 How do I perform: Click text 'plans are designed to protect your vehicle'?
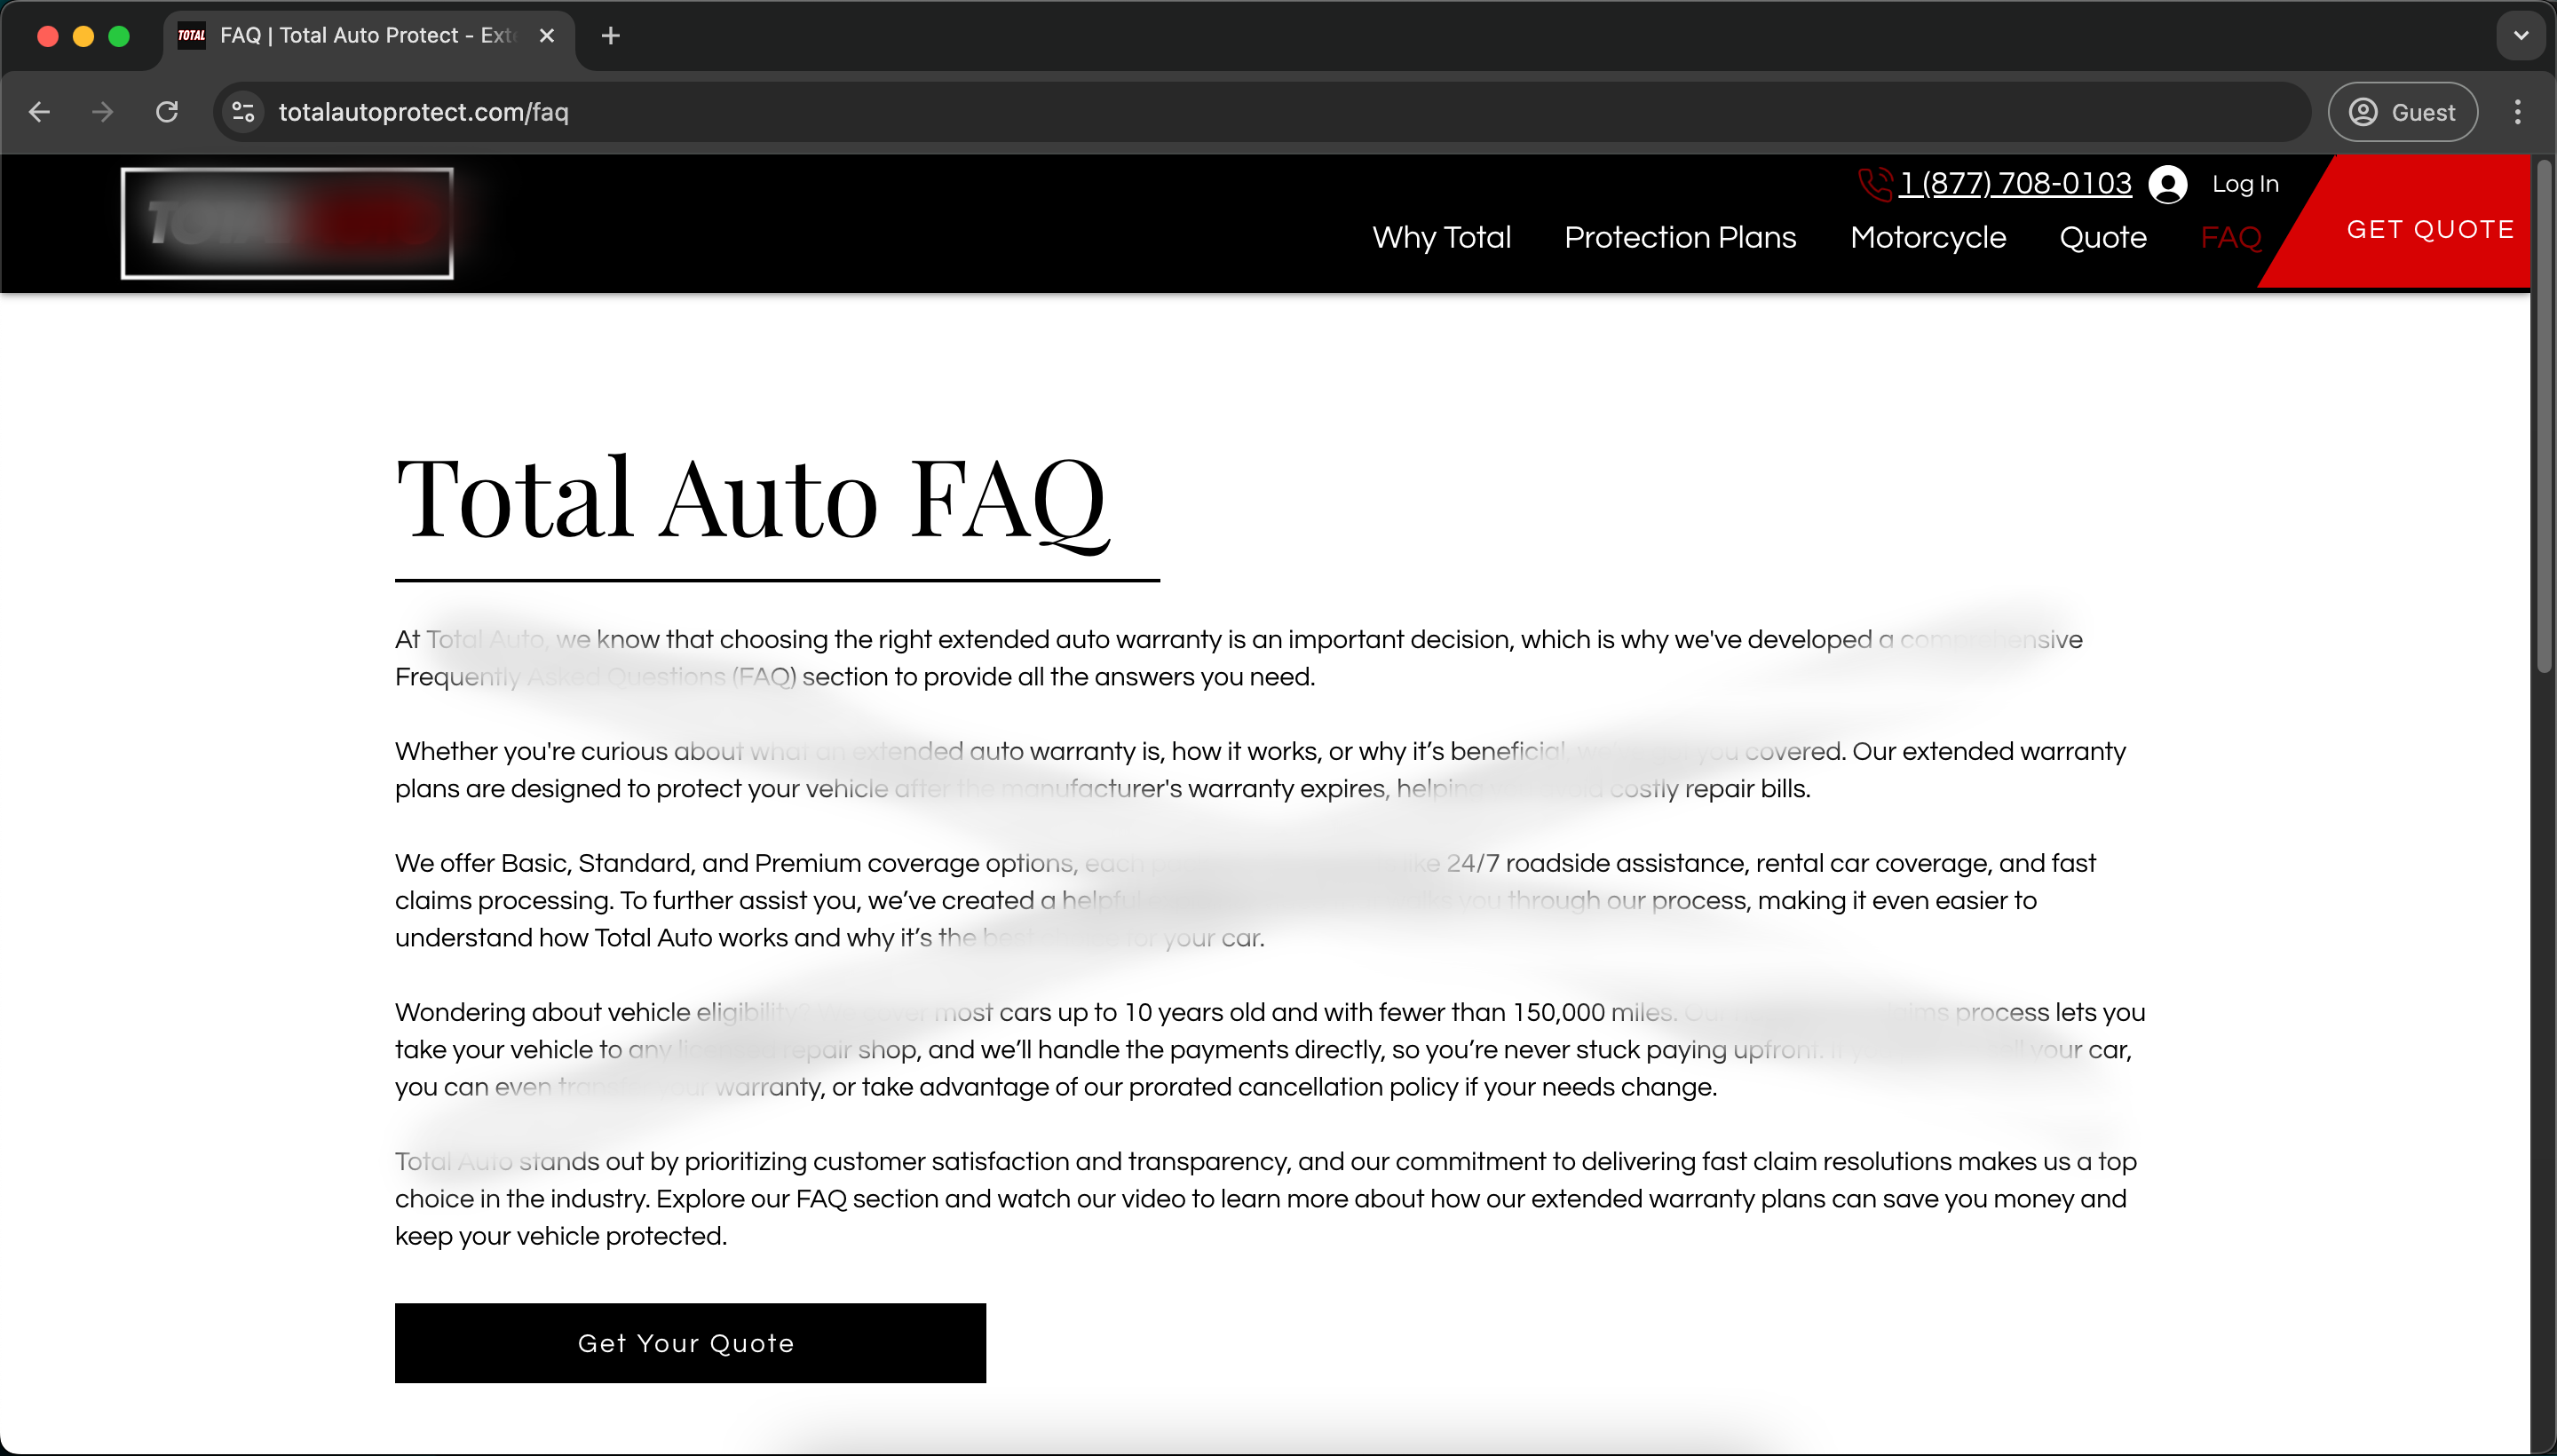(x=641, y=789)
